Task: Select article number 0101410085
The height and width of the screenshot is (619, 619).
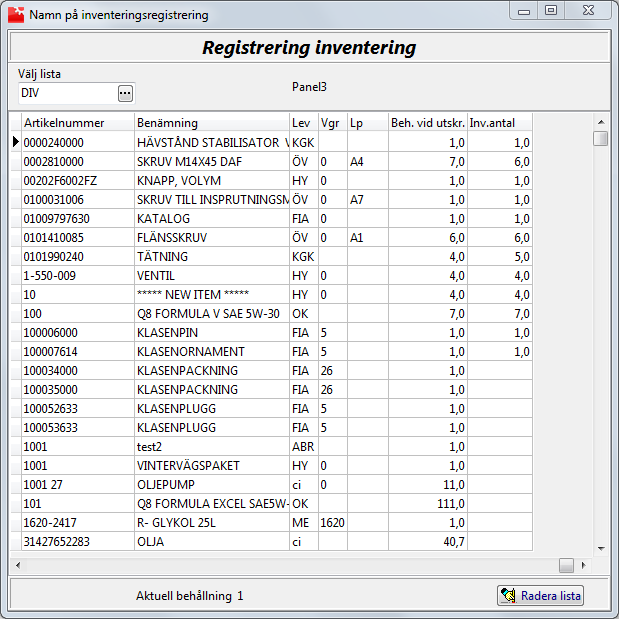Action: click(x=78, y=237)
